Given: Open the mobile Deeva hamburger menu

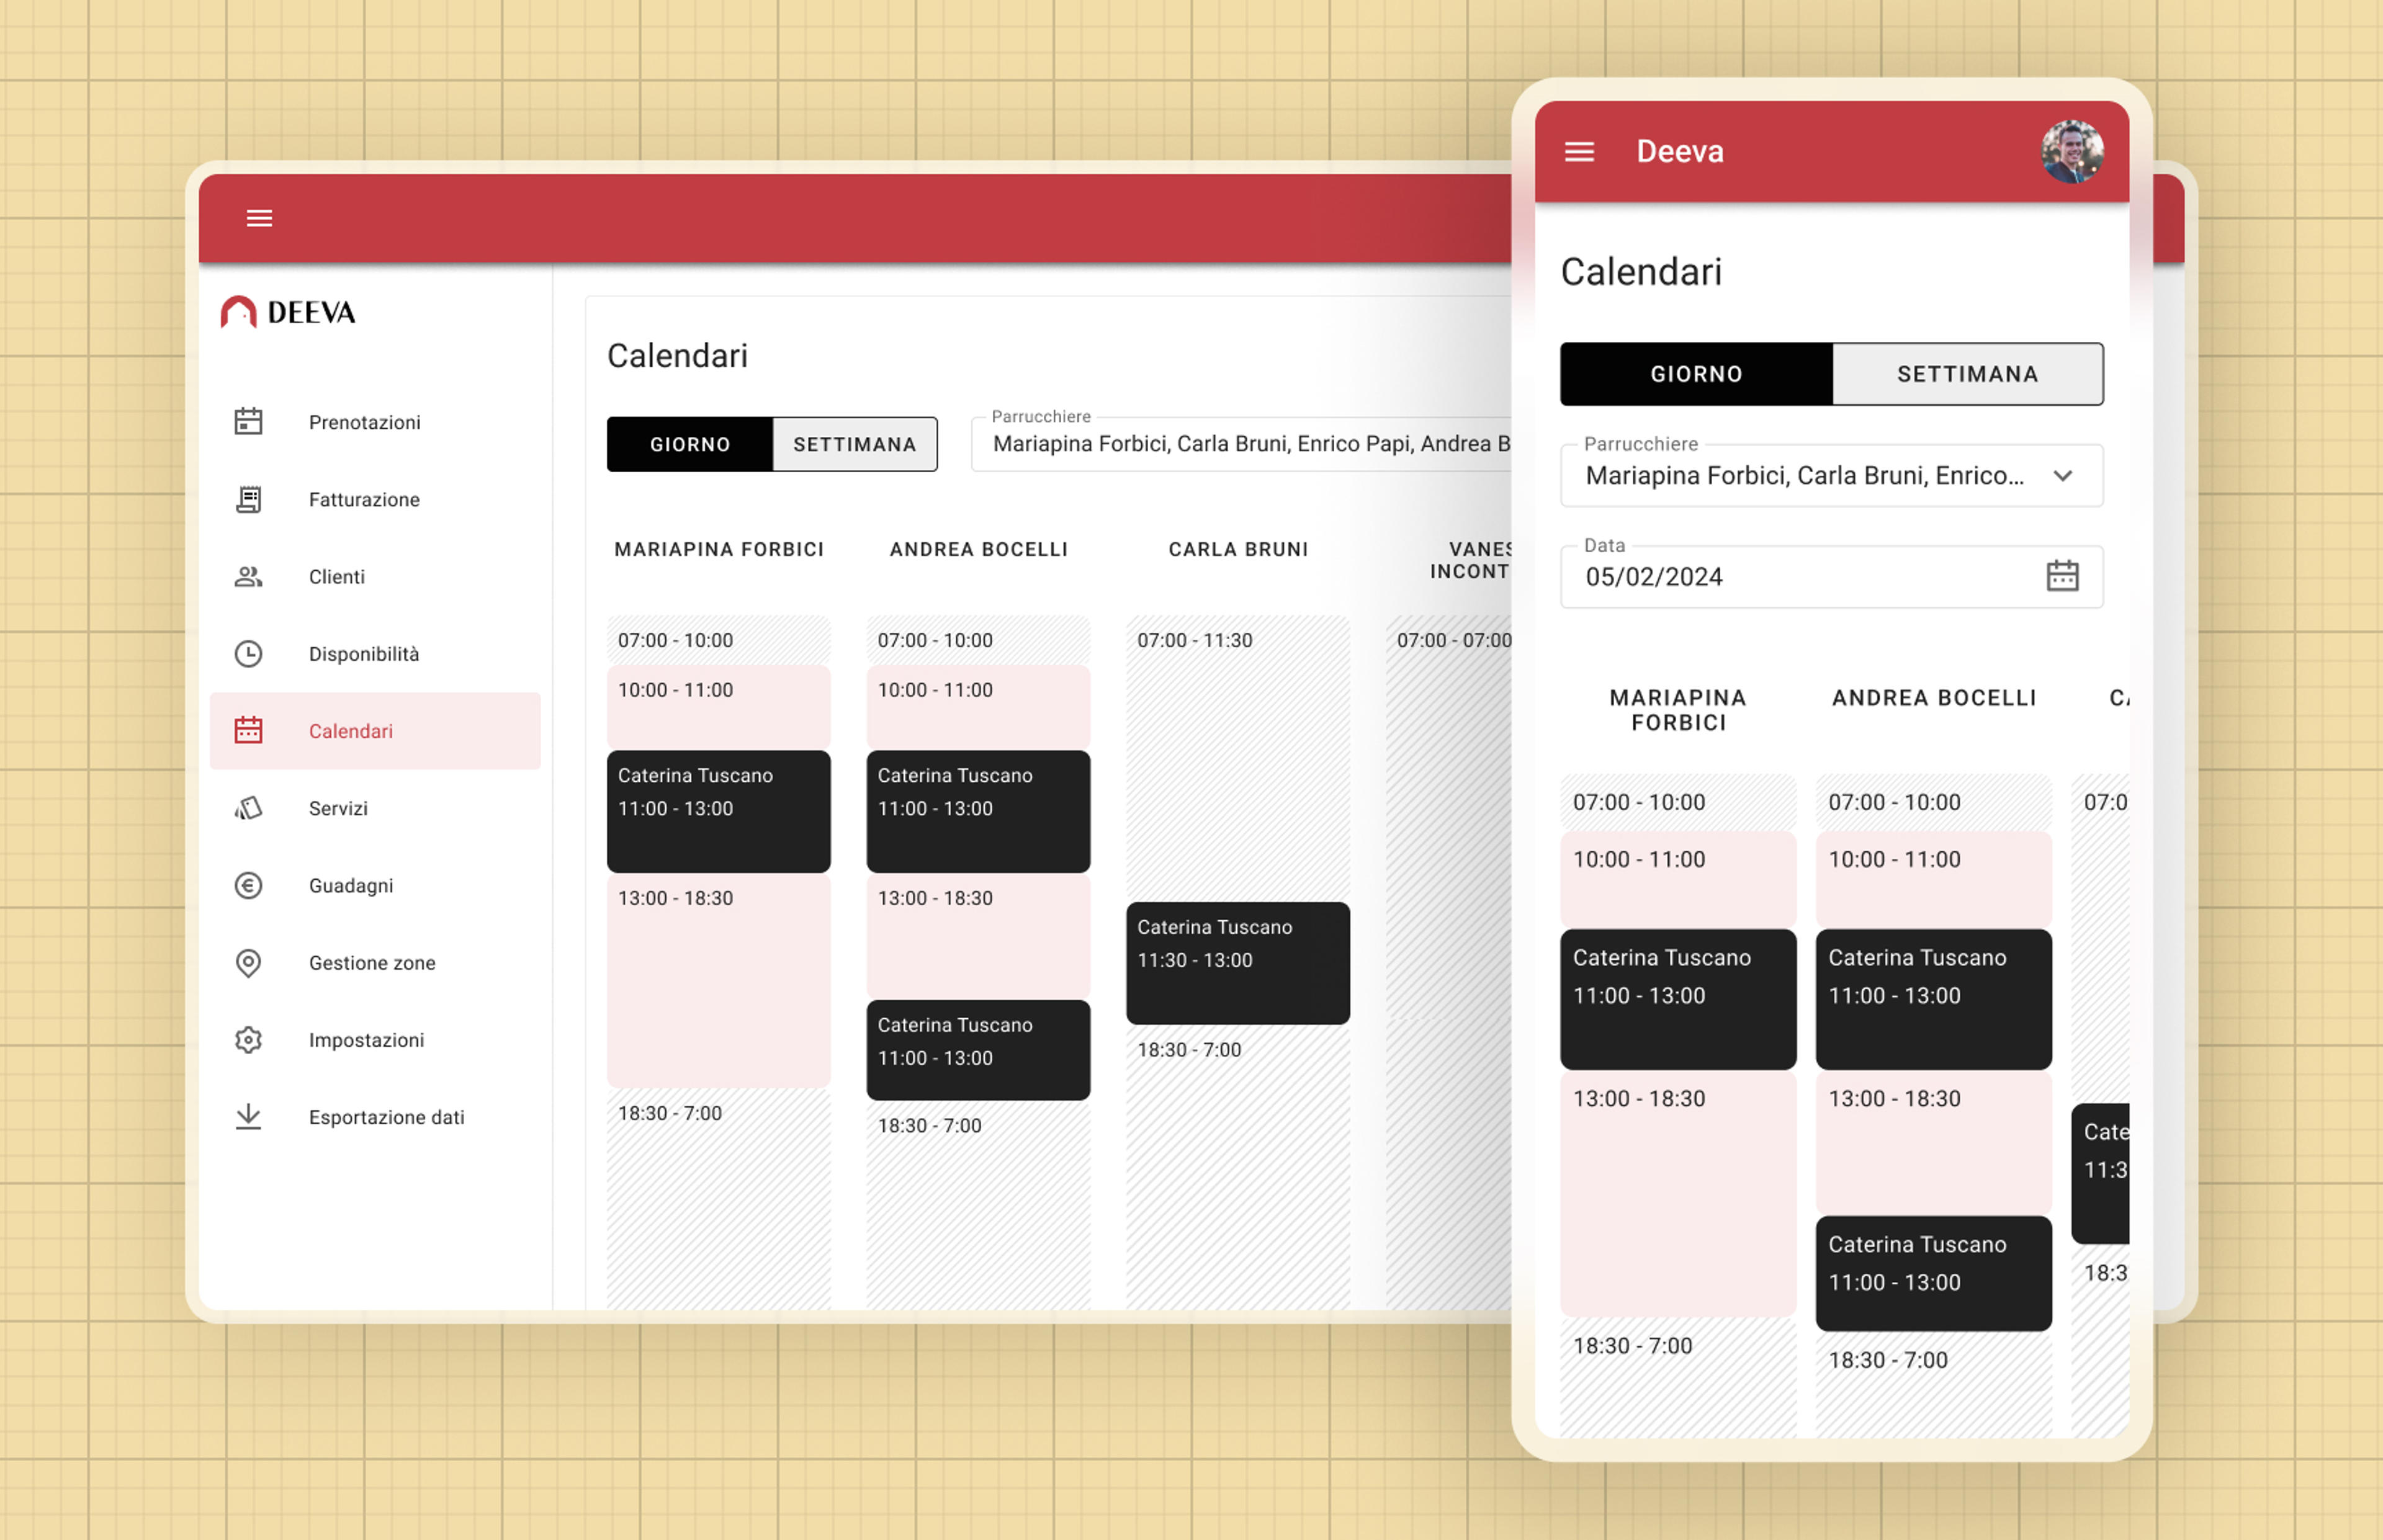Looking at the screenshot, I should (x=1579, y=152).
